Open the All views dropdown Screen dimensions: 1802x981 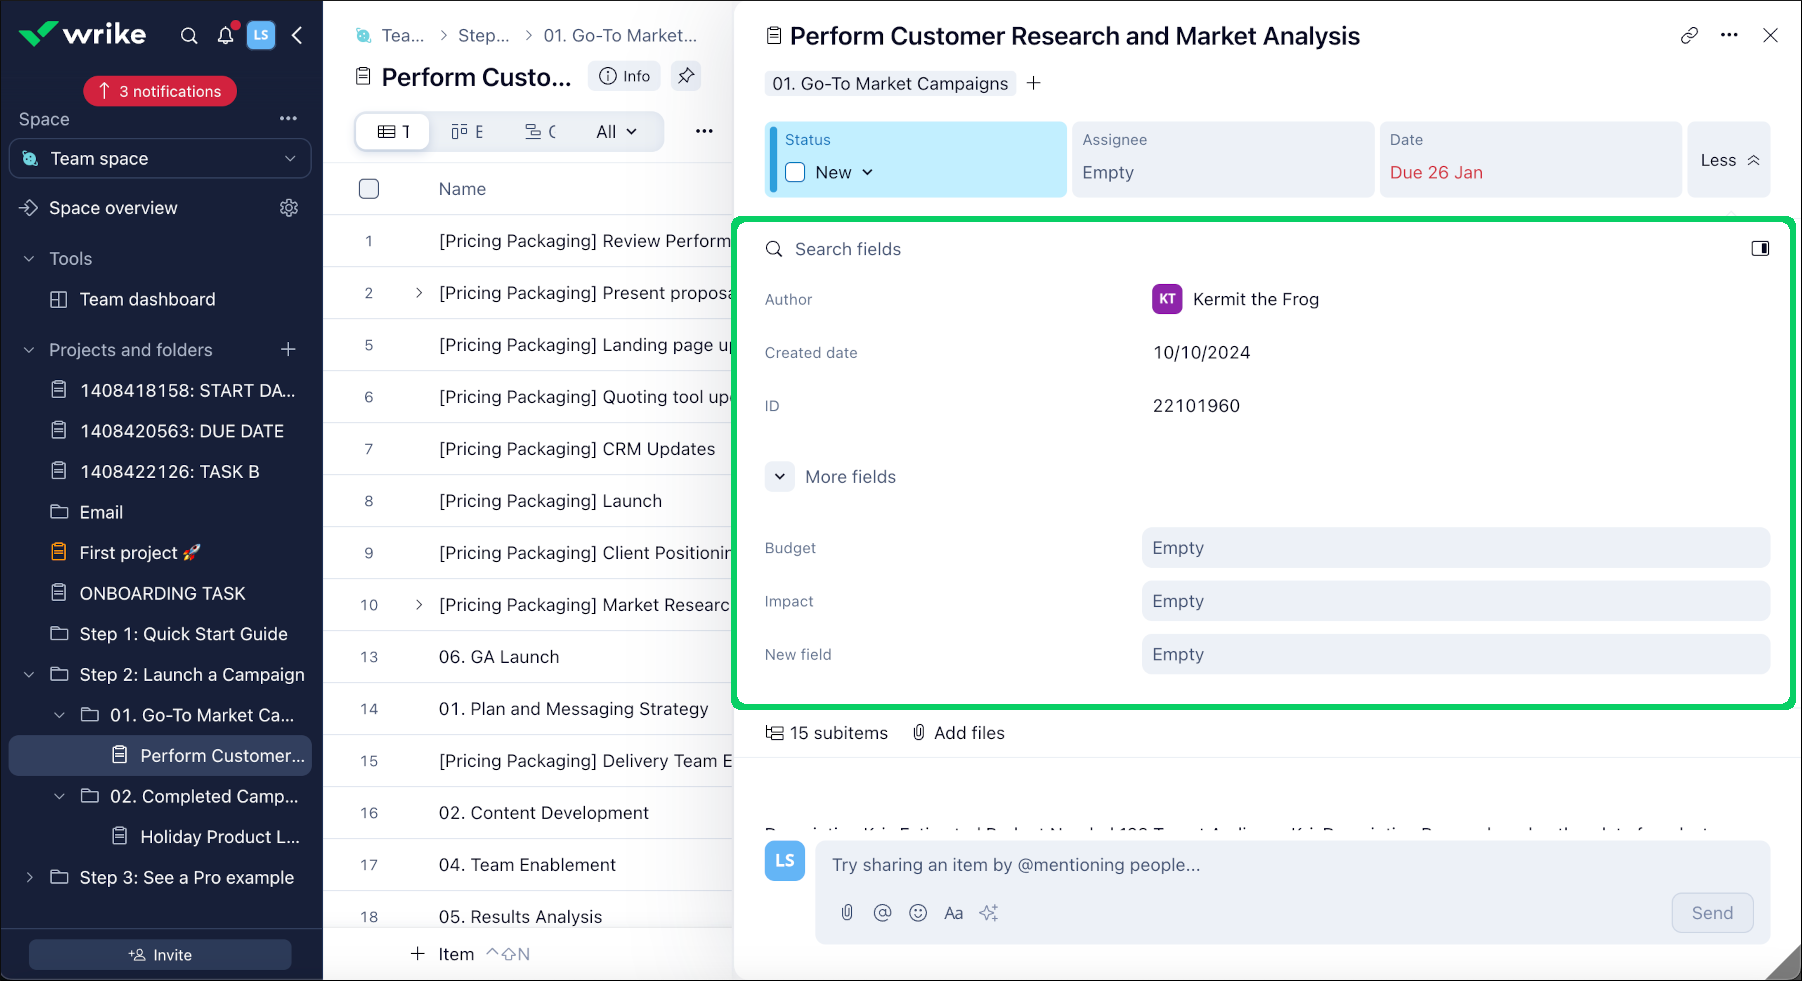616,132
